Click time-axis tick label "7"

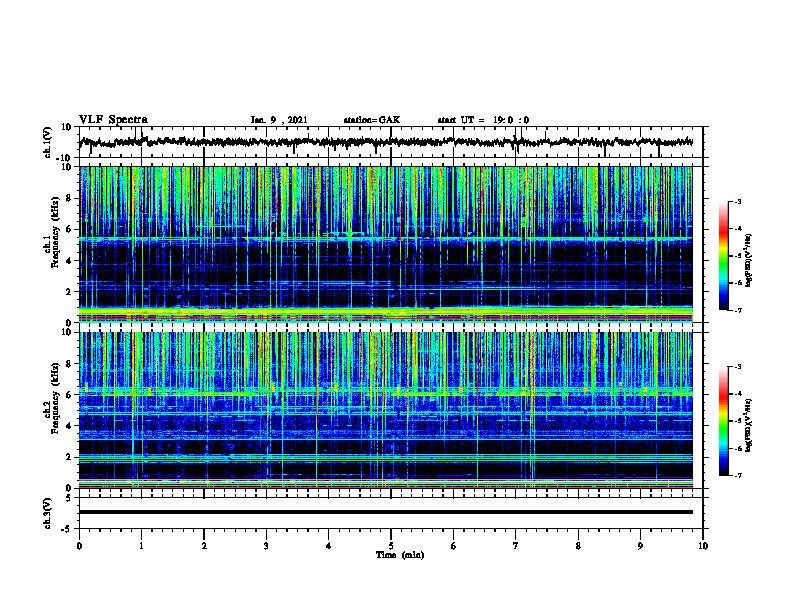point(516,546)
